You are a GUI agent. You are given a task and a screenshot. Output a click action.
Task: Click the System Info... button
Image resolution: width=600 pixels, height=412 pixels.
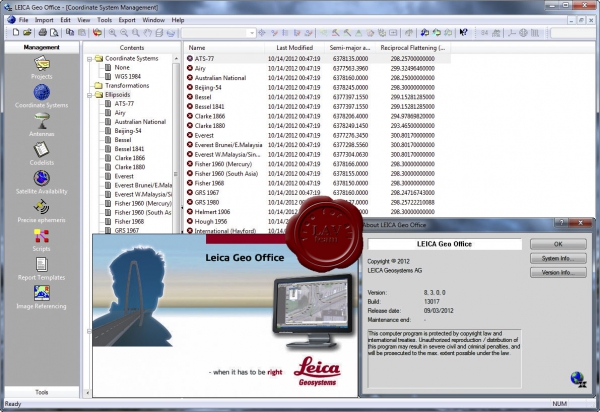(x=558, y=258)
